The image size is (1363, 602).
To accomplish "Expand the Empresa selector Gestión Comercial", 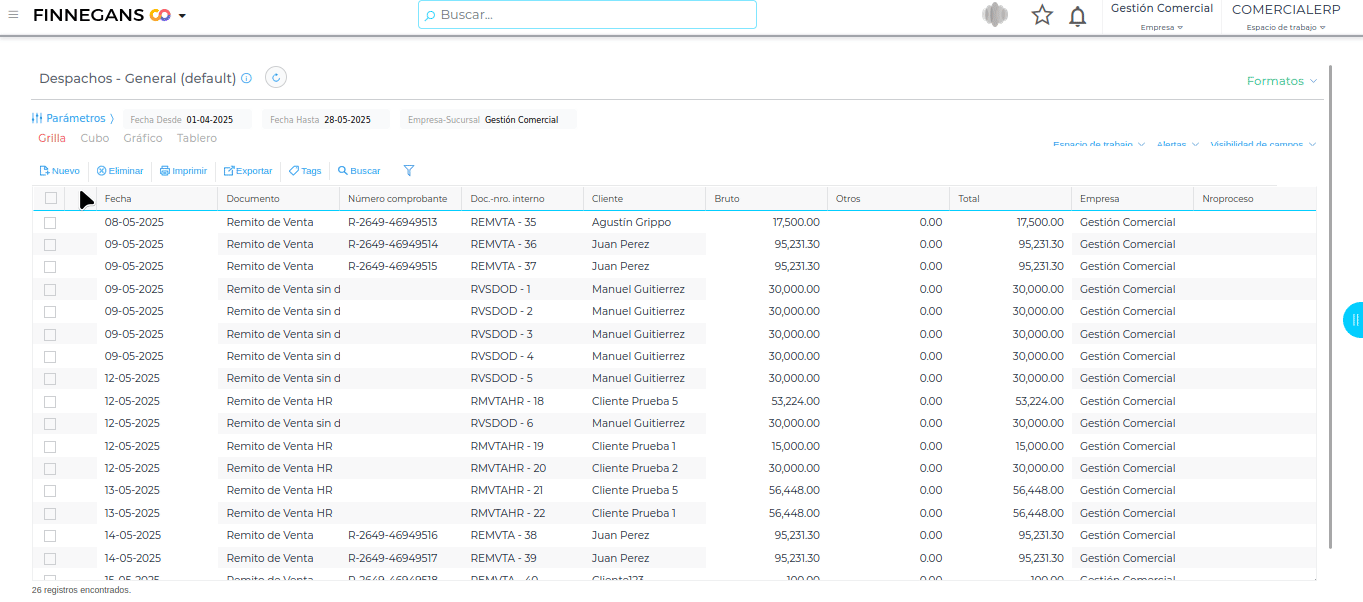I will tap(1162, 17).
